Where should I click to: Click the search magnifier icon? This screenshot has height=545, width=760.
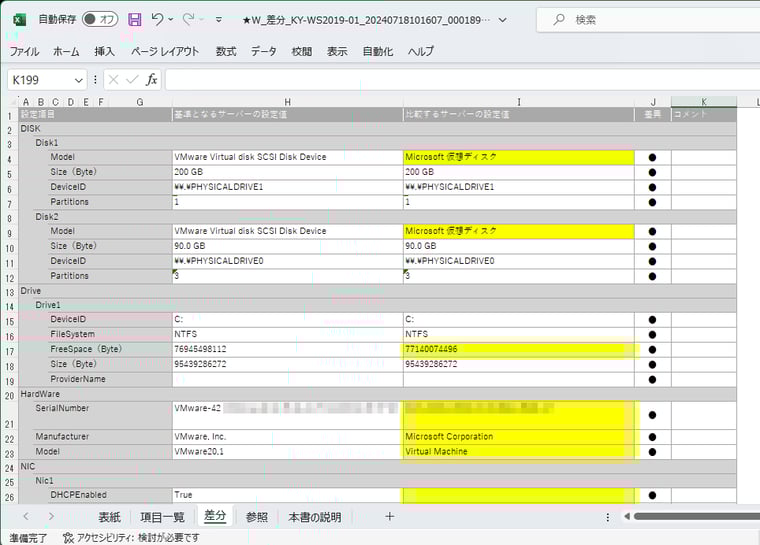559,19
